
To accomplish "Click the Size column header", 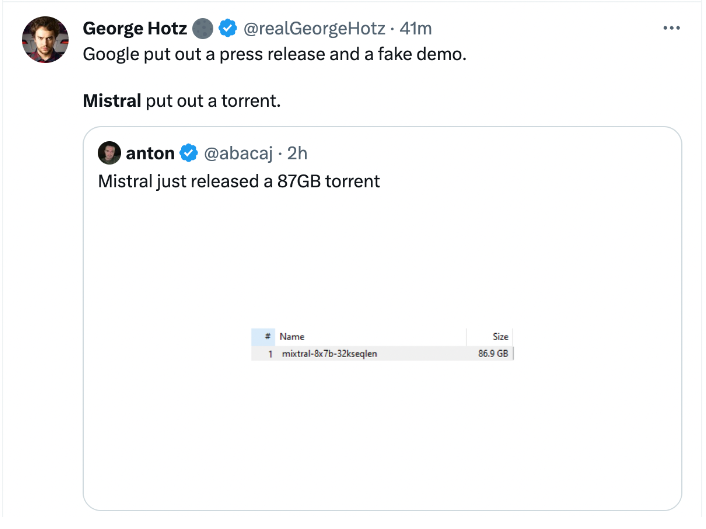I will pyautogui.click(x=500, y=337).
